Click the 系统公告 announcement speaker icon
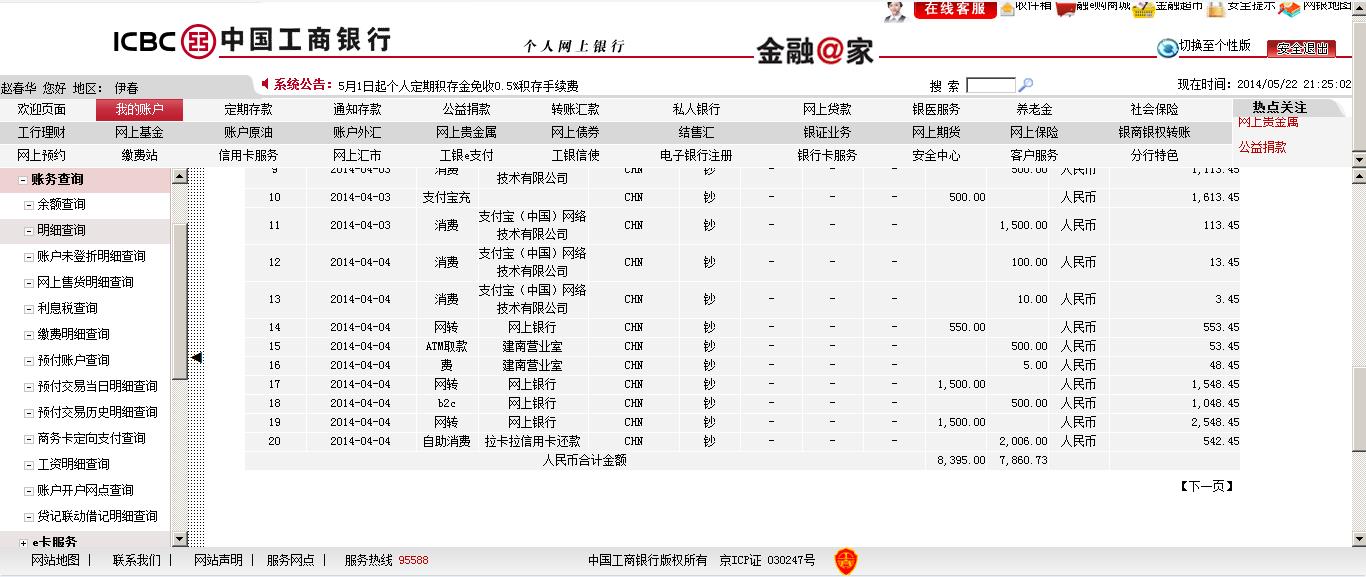This screenshot has width=1366, height=577. [265, 84]
